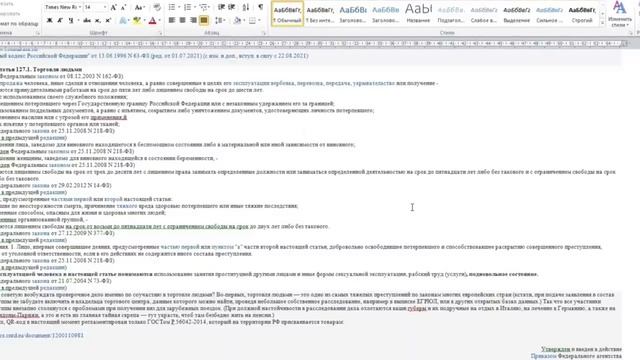Toggle italic formatting (К)

(60, 20)
